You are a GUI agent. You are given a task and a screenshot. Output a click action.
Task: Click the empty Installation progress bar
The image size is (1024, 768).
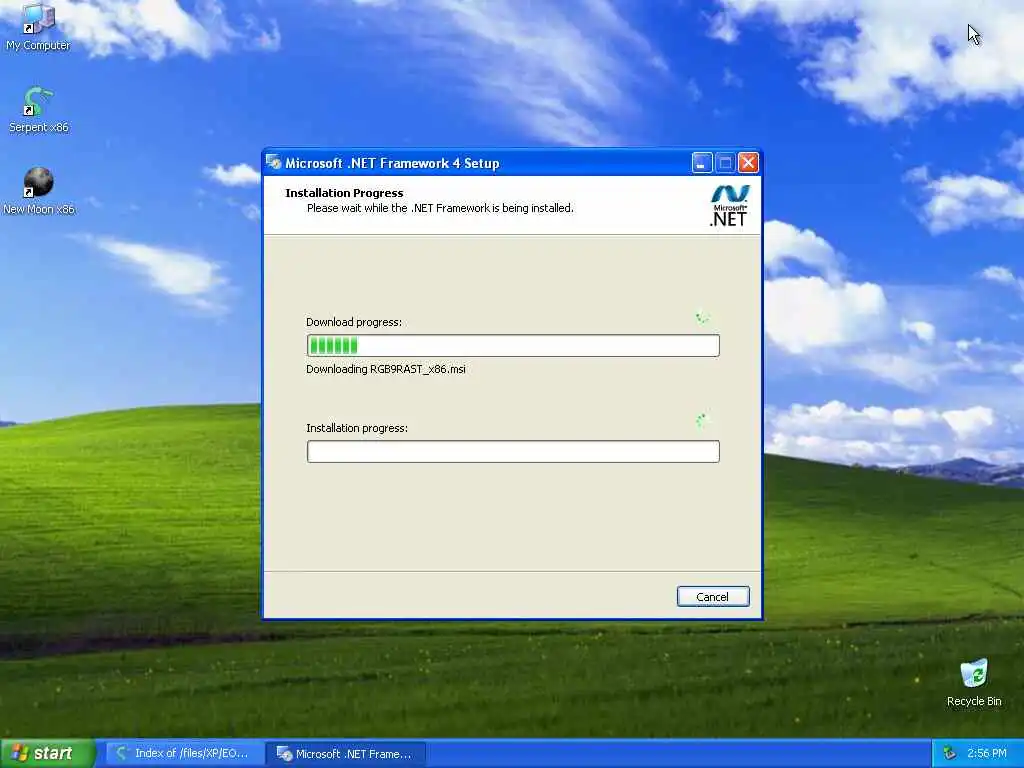[x=513, y=451]
